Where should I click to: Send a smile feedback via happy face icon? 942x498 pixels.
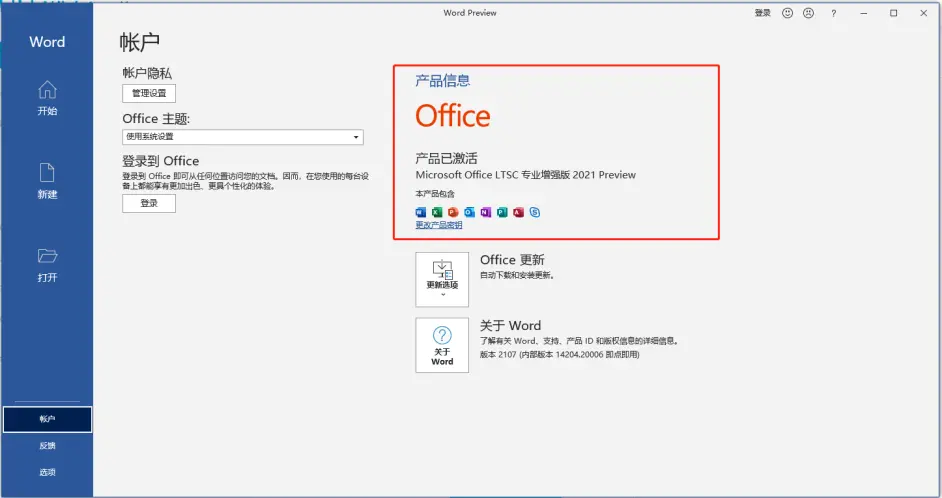(788, 13)
